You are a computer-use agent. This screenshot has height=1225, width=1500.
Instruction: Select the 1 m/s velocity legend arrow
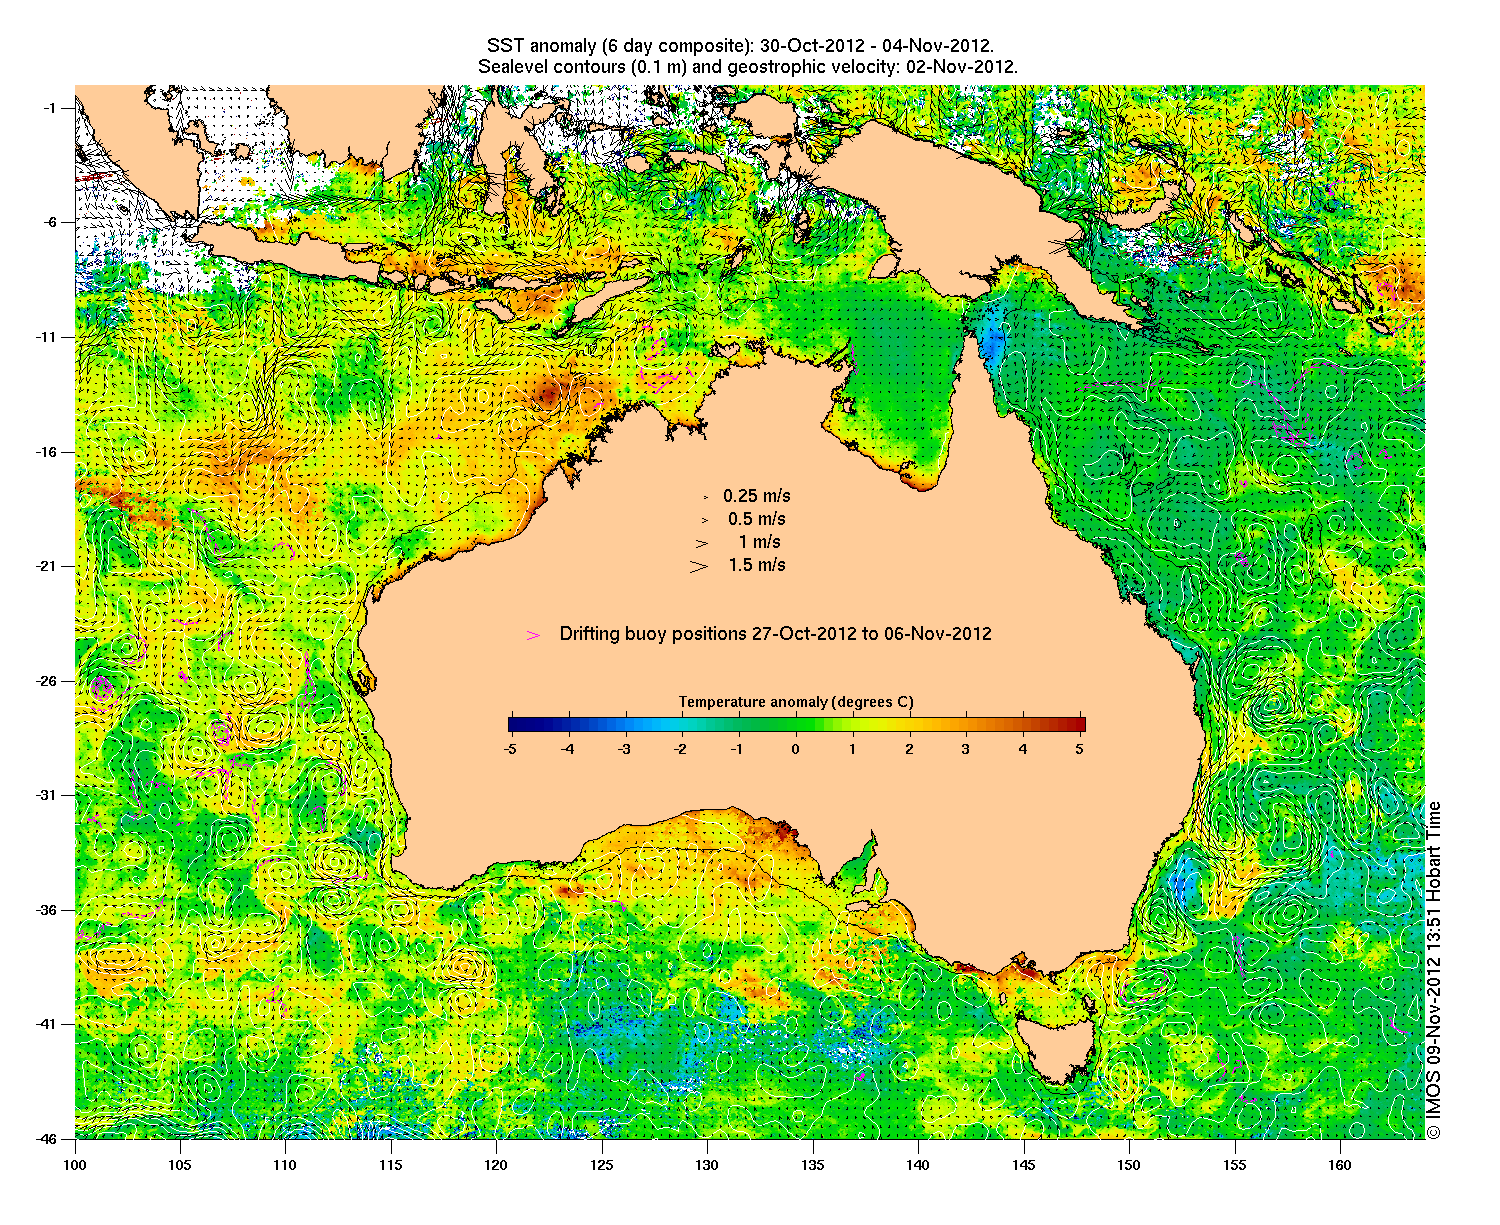703,543
